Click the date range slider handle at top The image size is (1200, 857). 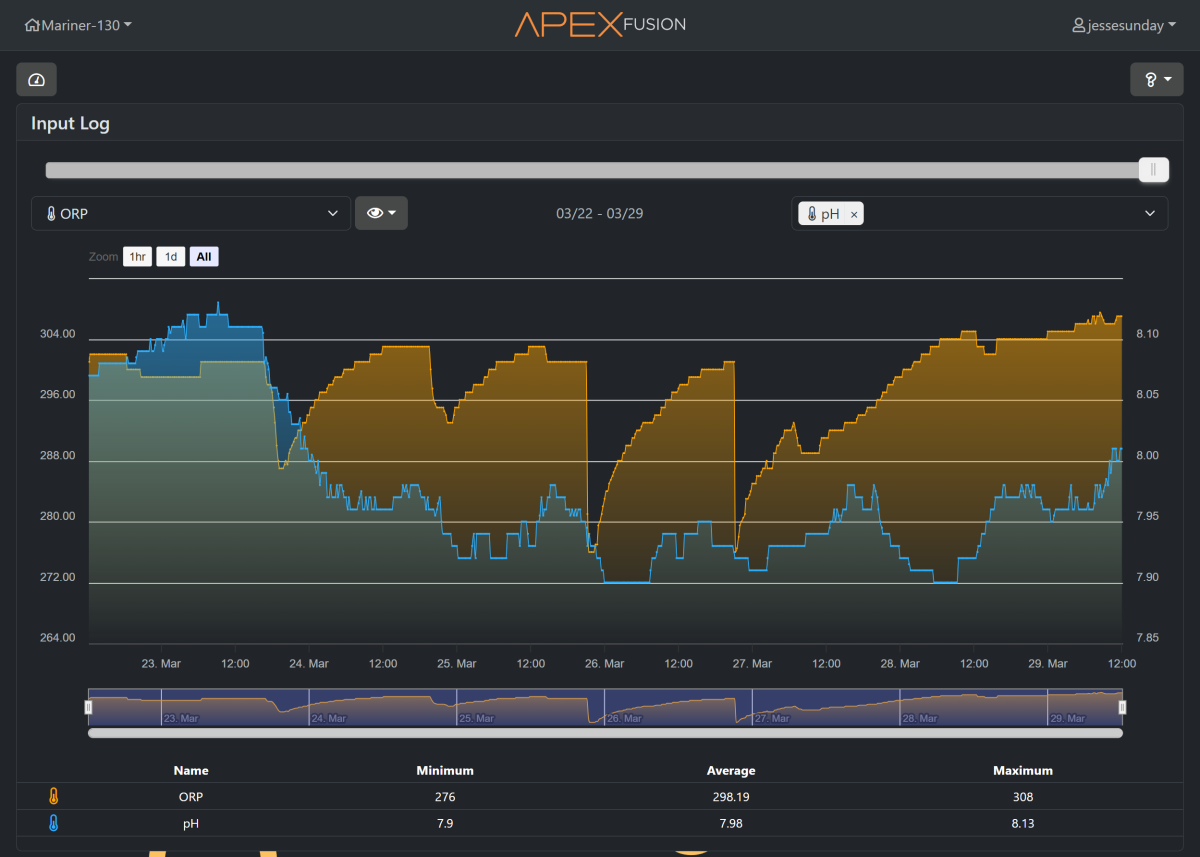tap(1153, 170)
